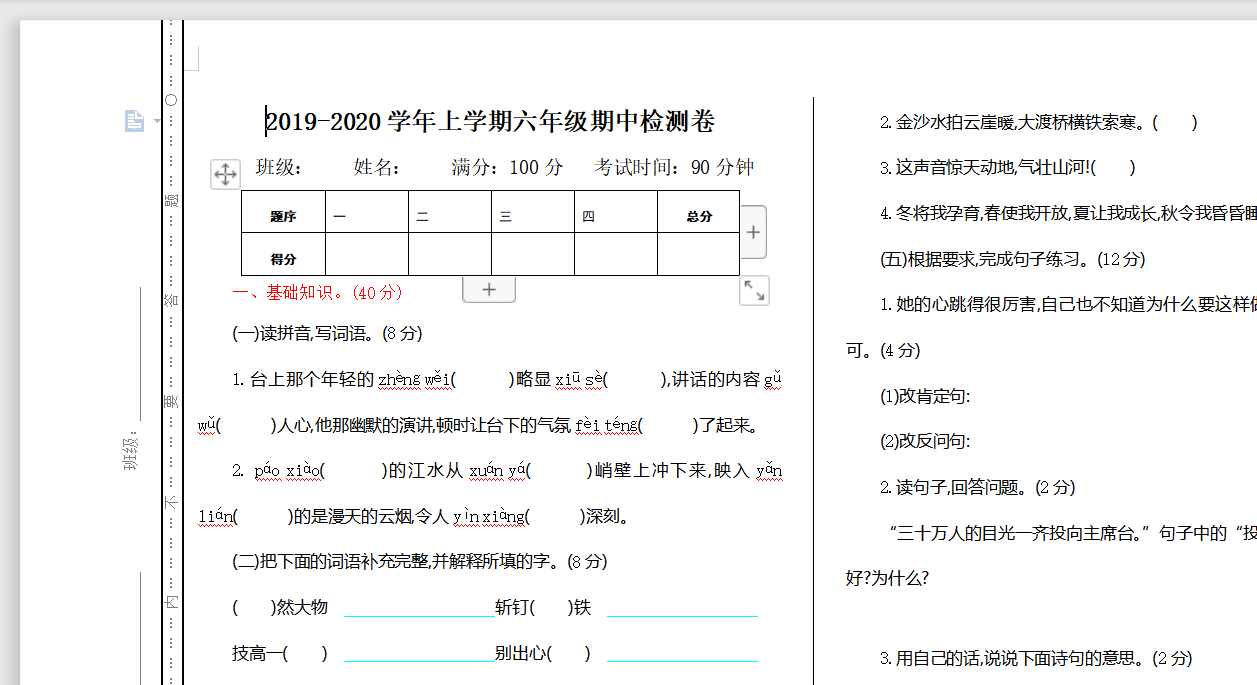This screenshot has width=1257, height=685.
Task: Click the 得分 row label cell
Action: (x=283, y=258)
